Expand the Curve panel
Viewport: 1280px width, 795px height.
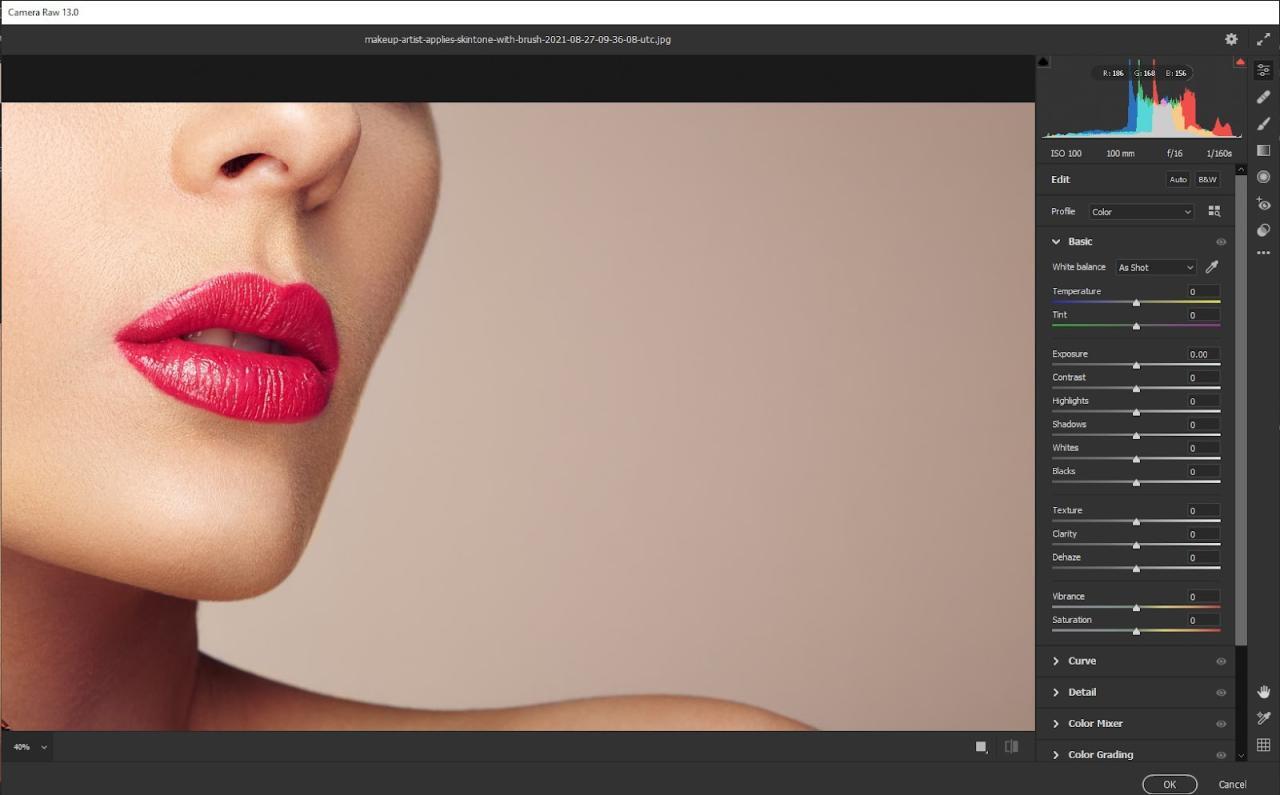click(x=1080, y=660)
